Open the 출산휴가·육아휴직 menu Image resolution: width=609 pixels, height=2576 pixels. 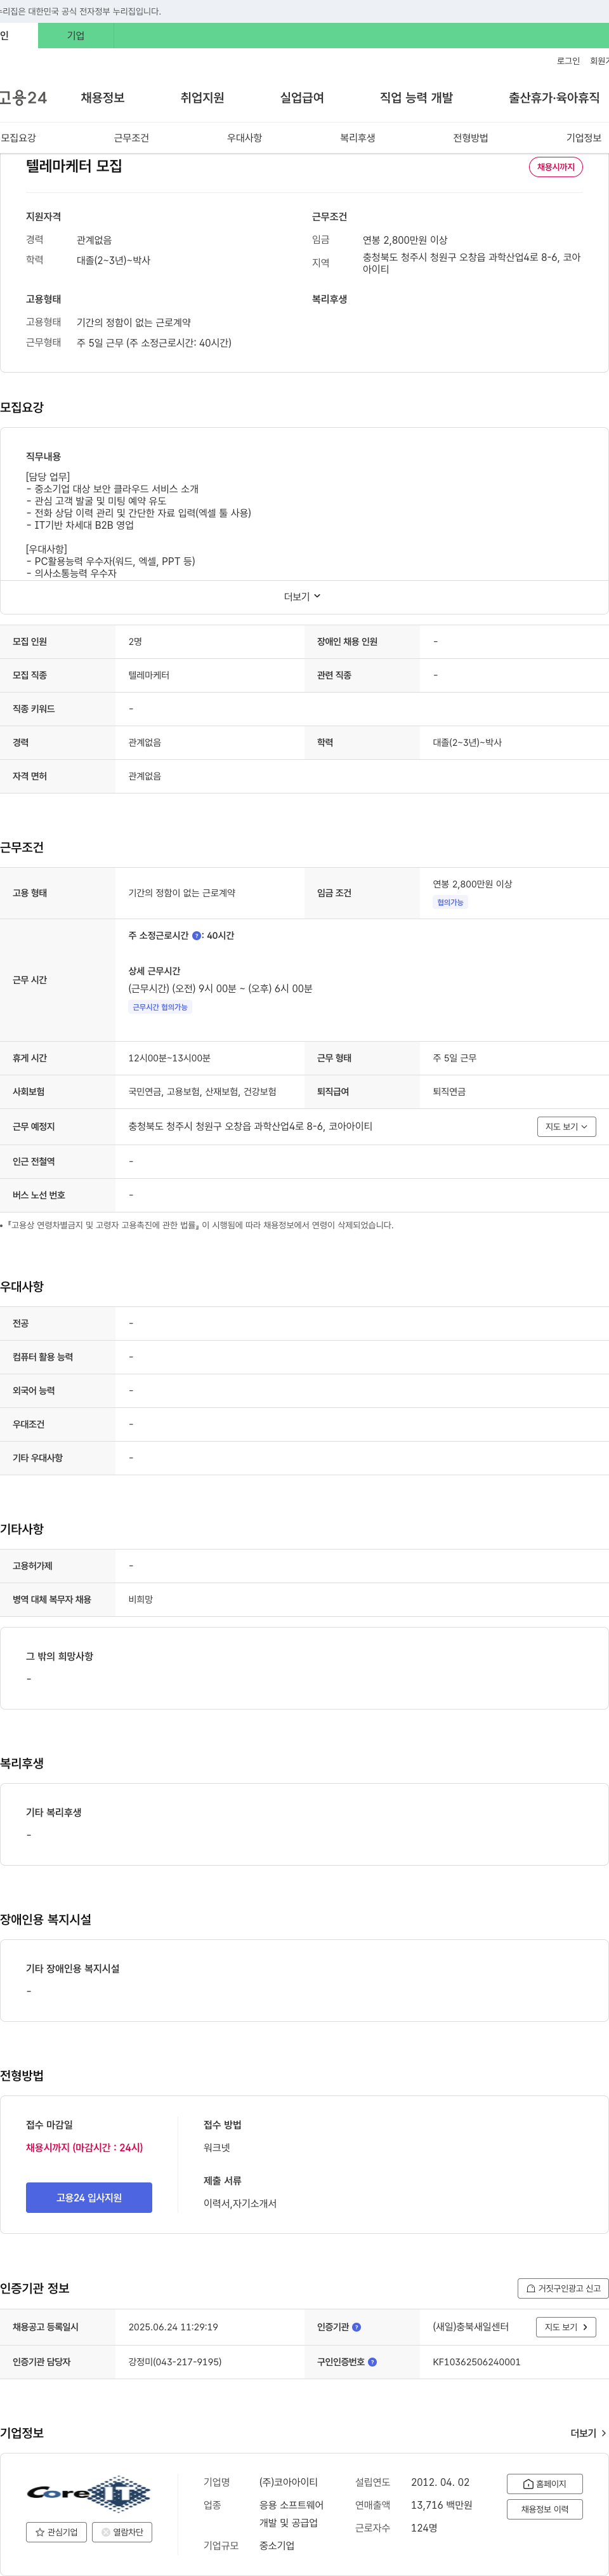point(554,98)
